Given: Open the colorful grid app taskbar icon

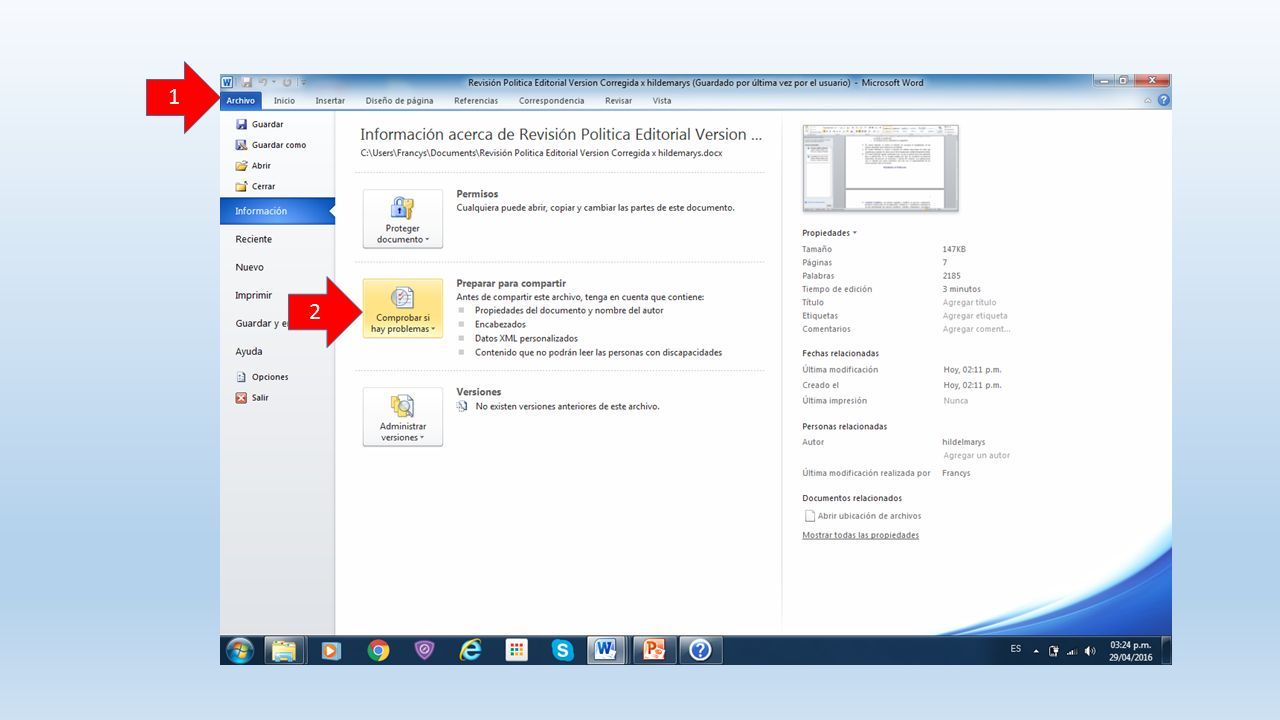Looking at the screenshot, I should pyautogui.click(x=516, y=651).
